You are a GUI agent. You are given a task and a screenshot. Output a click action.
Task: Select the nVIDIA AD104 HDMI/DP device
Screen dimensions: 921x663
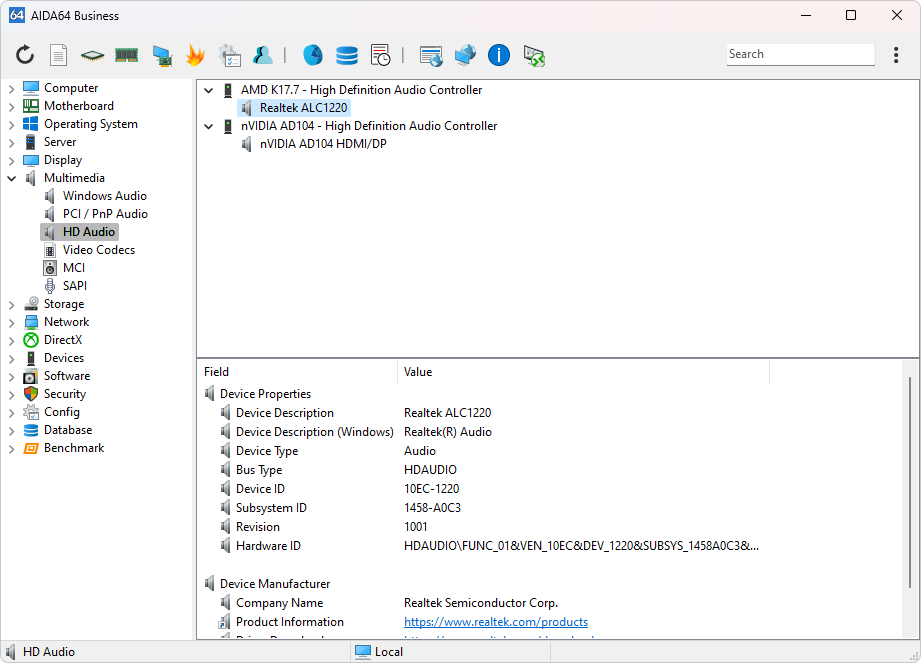coord(322,144)
